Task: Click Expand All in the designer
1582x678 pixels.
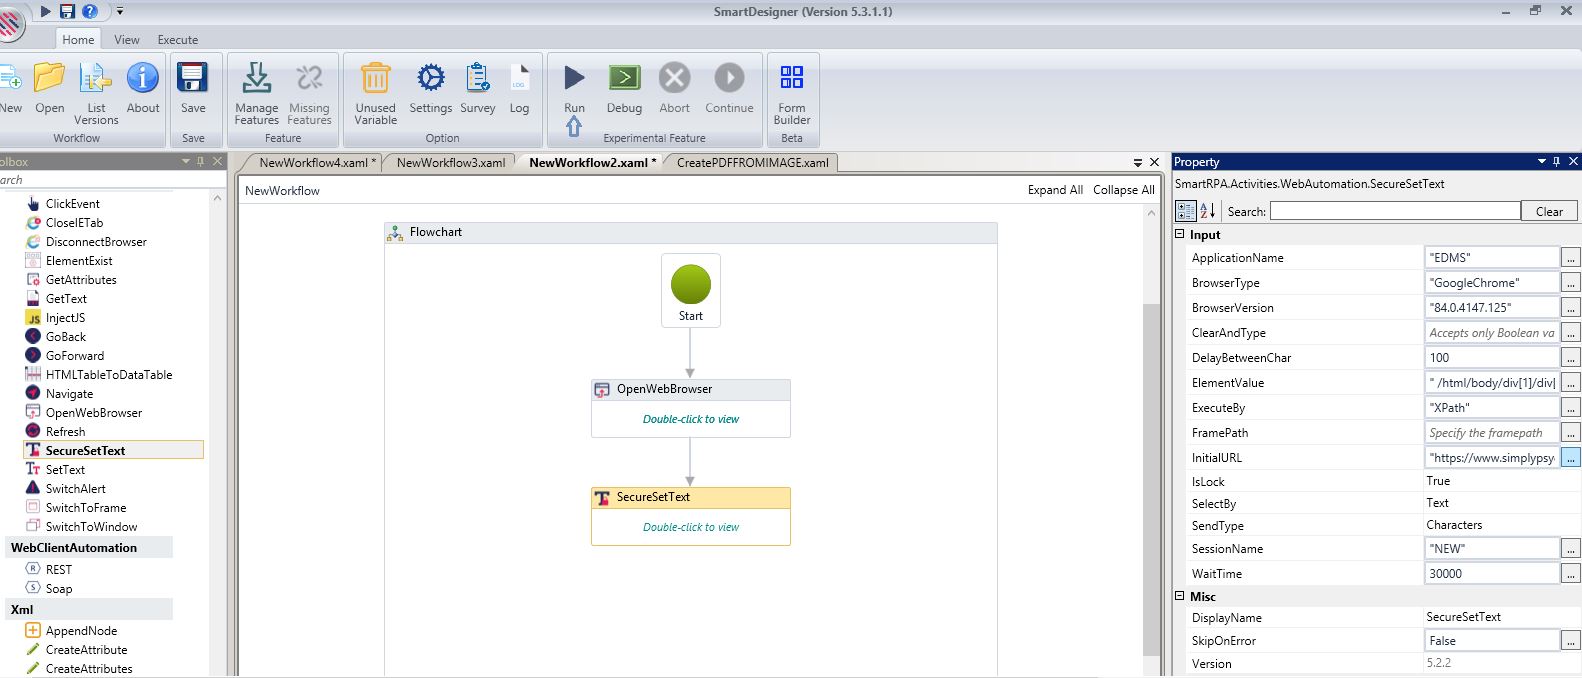Action: click(x=1055, y=190)
